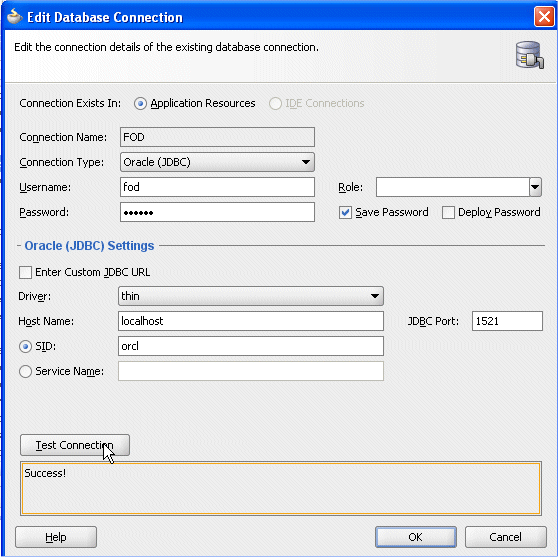
Task: Check Enter Custom JDBC URL
Action: coord(25,273)
